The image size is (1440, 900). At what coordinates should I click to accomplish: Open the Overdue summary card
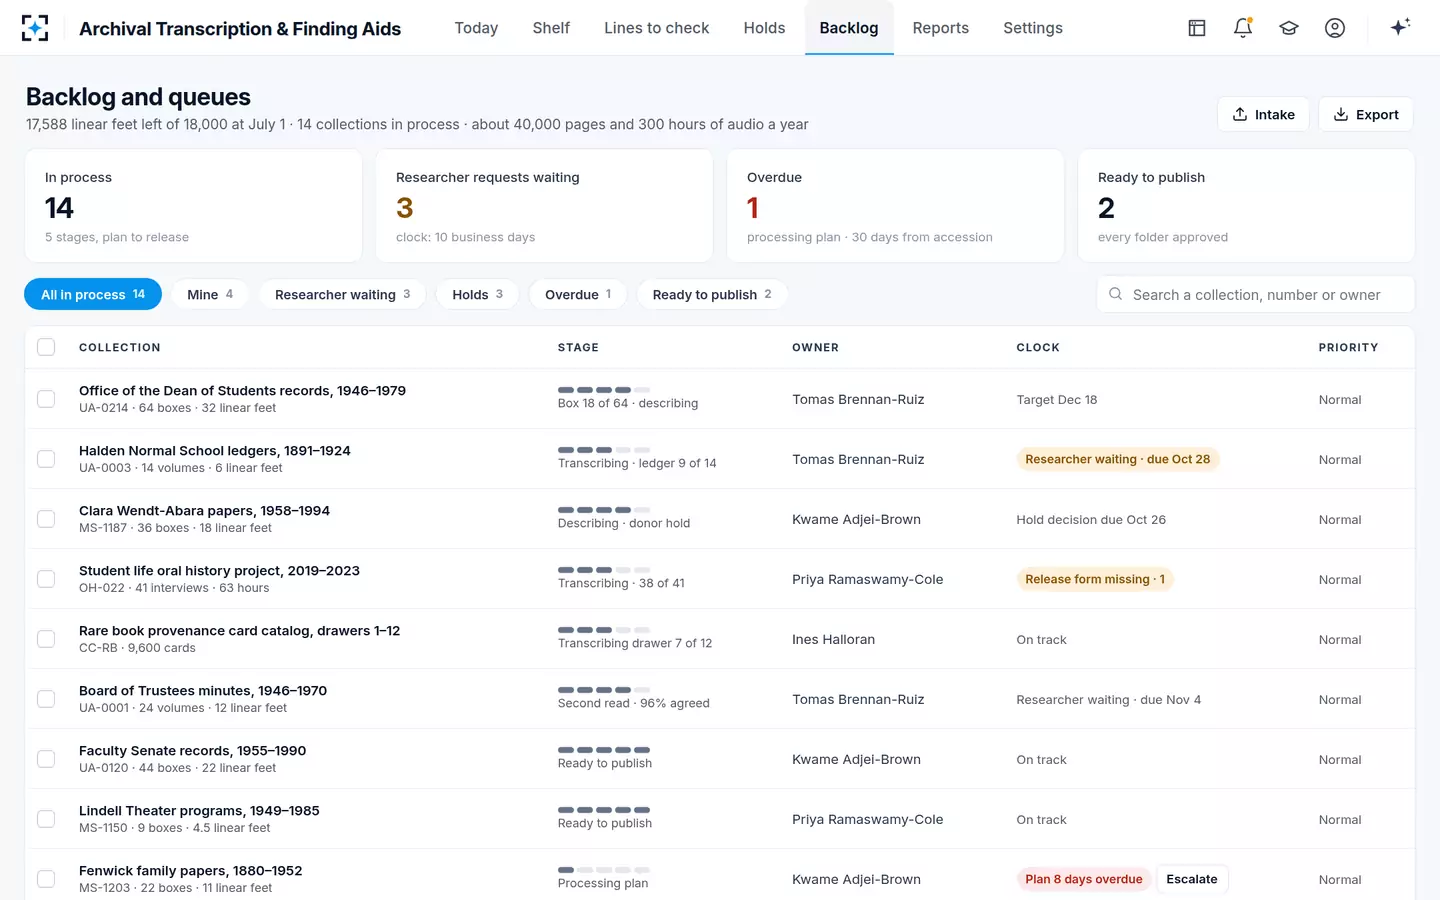[895, 206]
